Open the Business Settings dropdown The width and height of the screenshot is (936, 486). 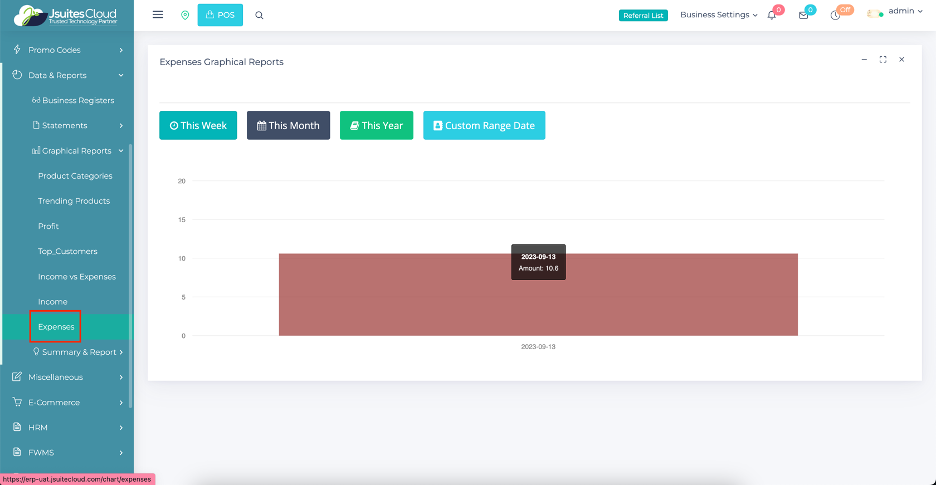click(x=718, y=15)
